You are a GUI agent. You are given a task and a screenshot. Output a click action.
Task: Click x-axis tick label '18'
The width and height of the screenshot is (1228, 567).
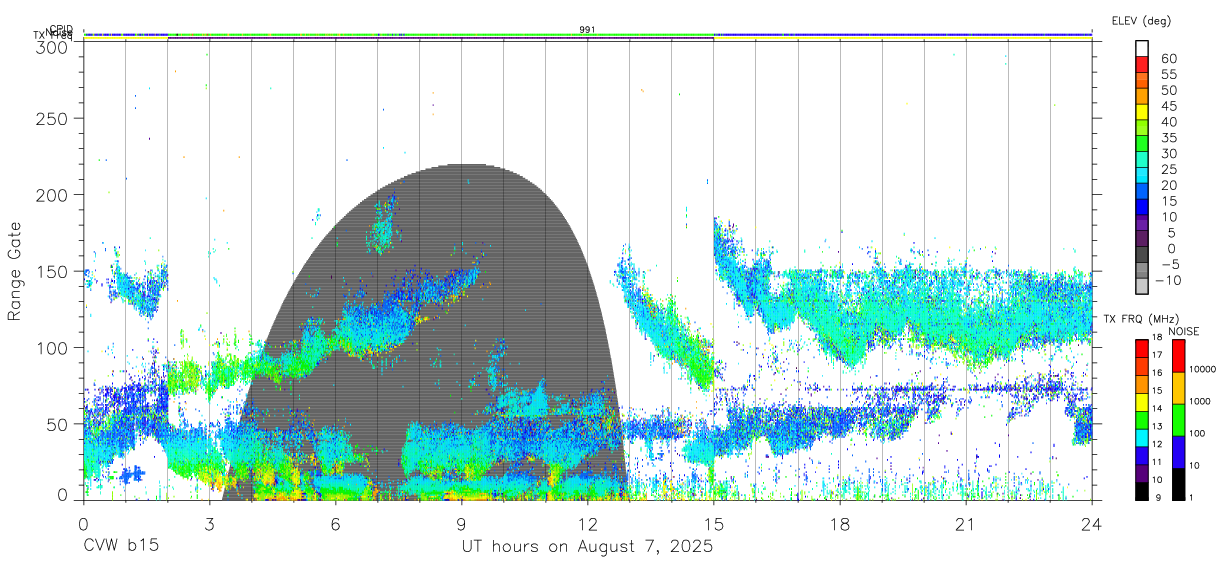840,525
